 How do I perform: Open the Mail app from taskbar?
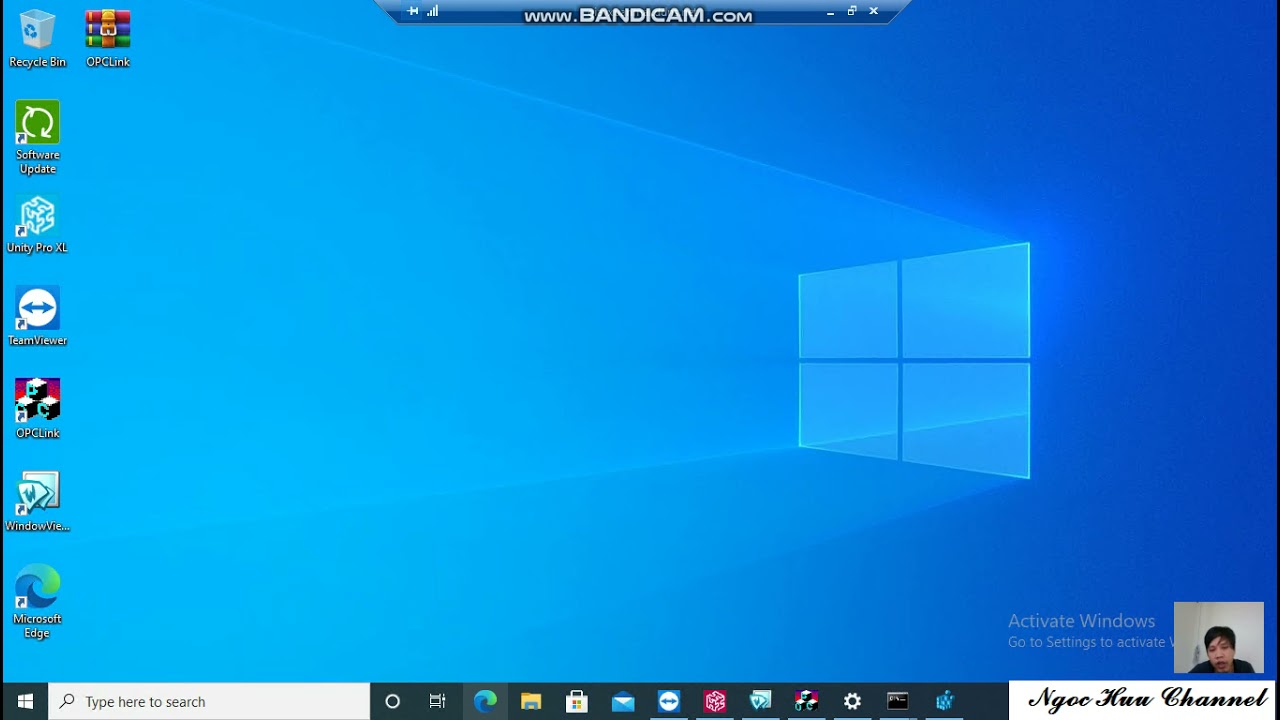[x=623, y=702]
